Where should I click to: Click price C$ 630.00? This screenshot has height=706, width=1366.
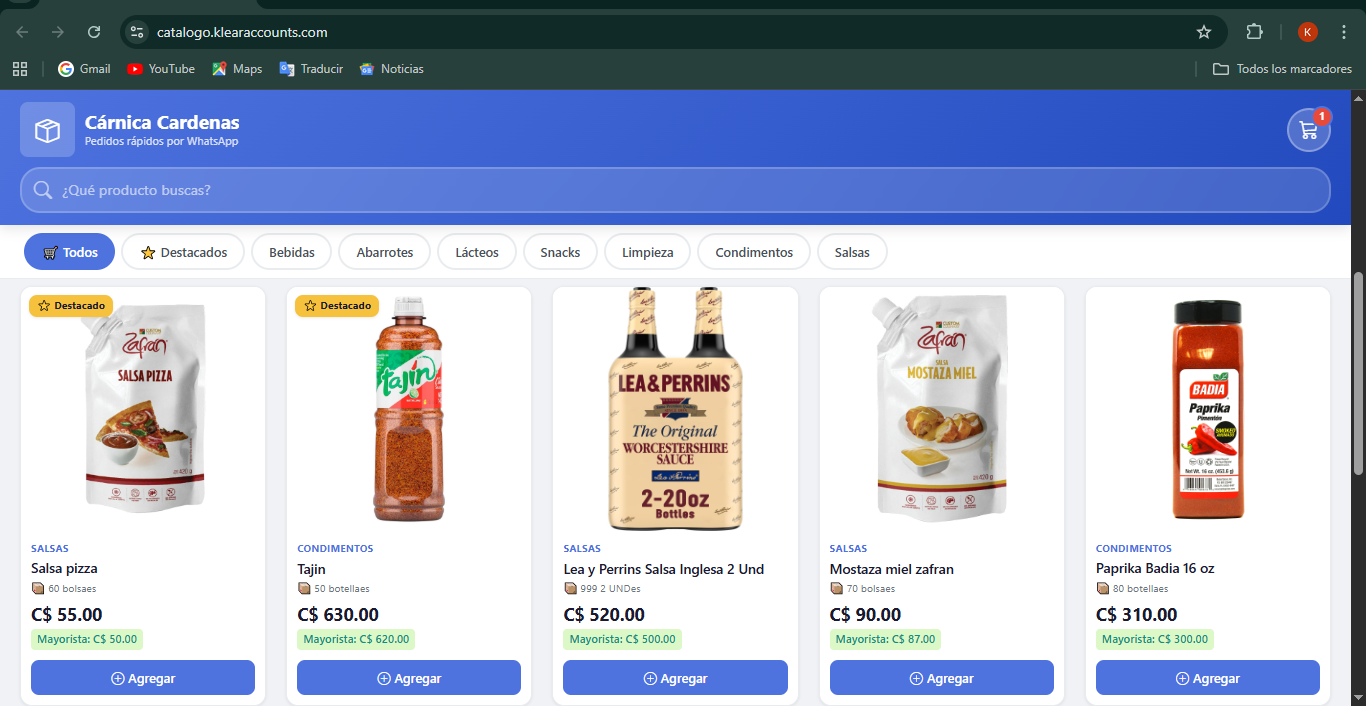pos(338,615)
